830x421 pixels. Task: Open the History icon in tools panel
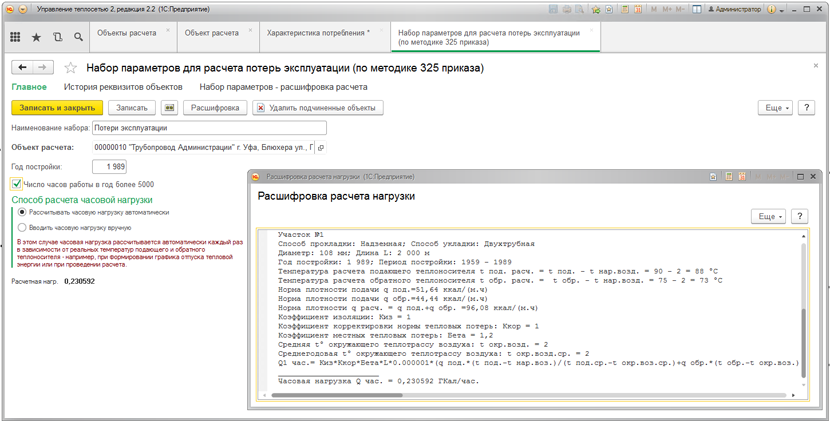[57, 37]
